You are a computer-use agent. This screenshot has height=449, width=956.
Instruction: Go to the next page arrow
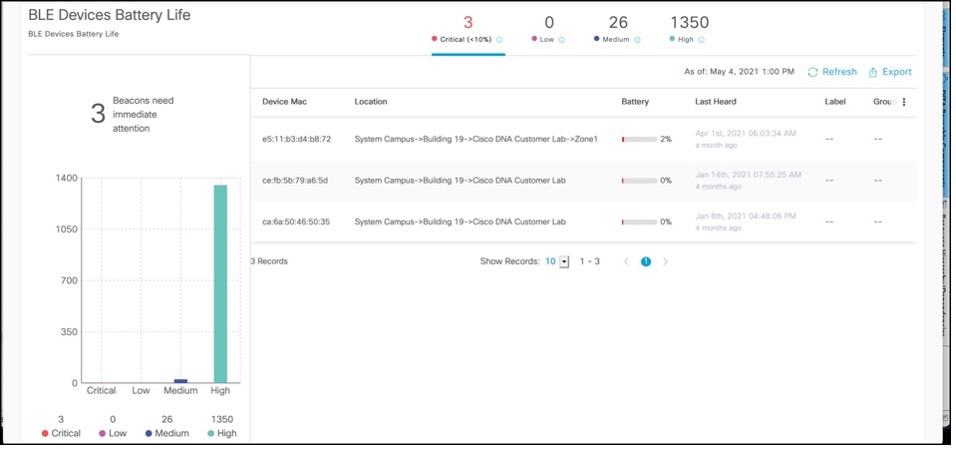click(666, 262)
